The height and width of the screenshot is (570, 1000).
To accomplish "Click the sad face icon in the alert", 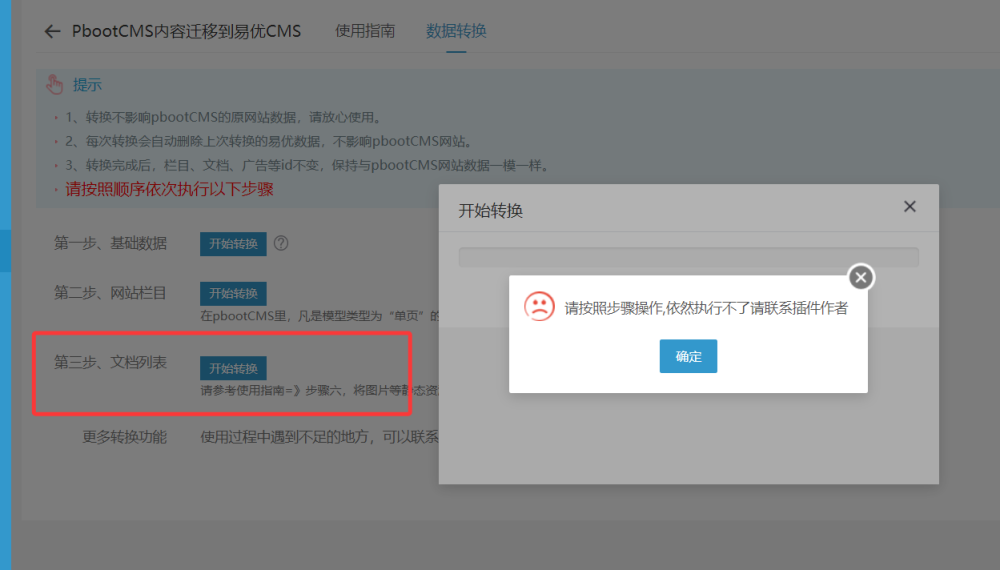I will coord(540,307).
